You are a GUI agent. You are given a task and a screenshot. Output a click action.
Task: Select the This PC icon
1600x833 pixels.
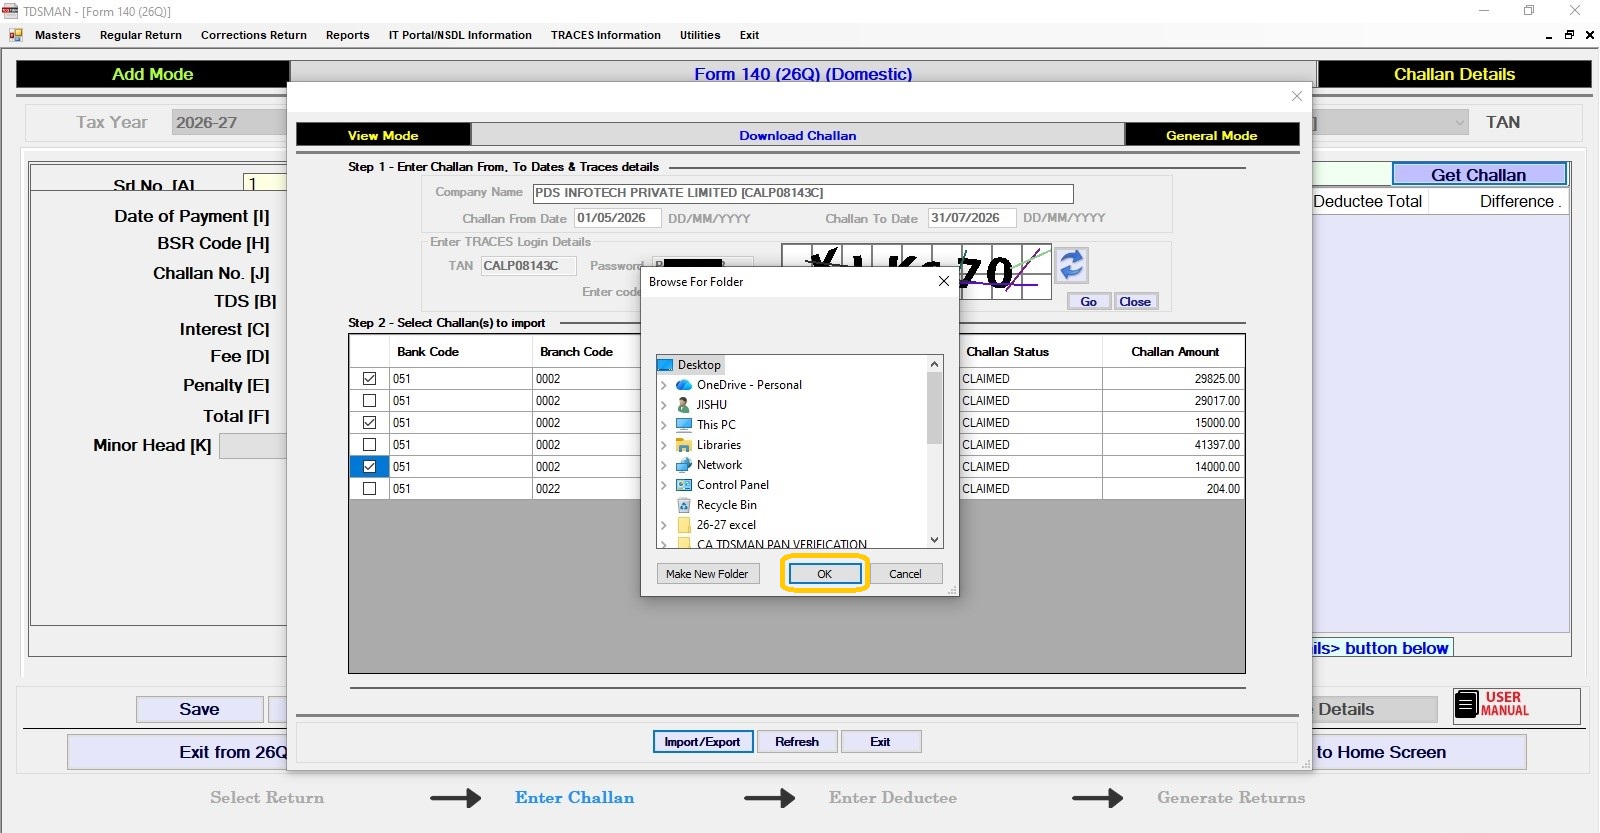point(684,425)
